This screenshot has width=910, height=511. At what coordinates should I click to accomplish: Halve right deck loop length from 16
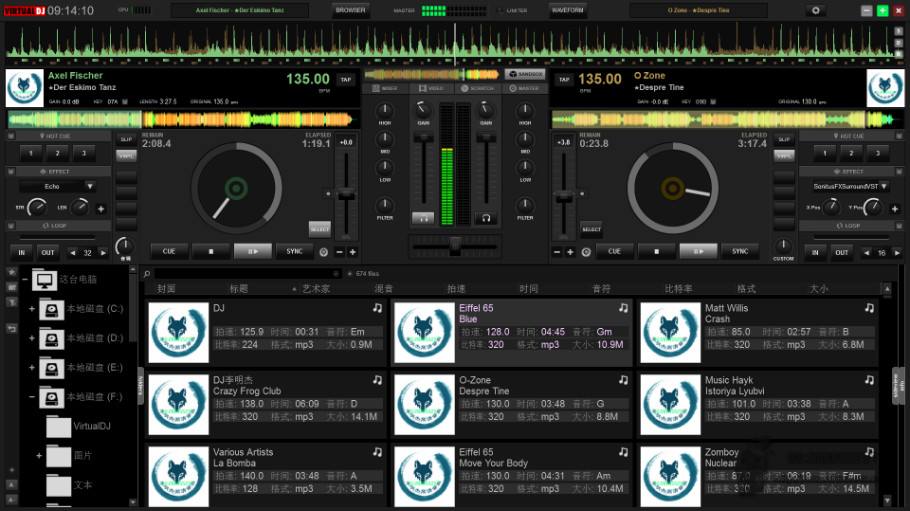[866, 253]
